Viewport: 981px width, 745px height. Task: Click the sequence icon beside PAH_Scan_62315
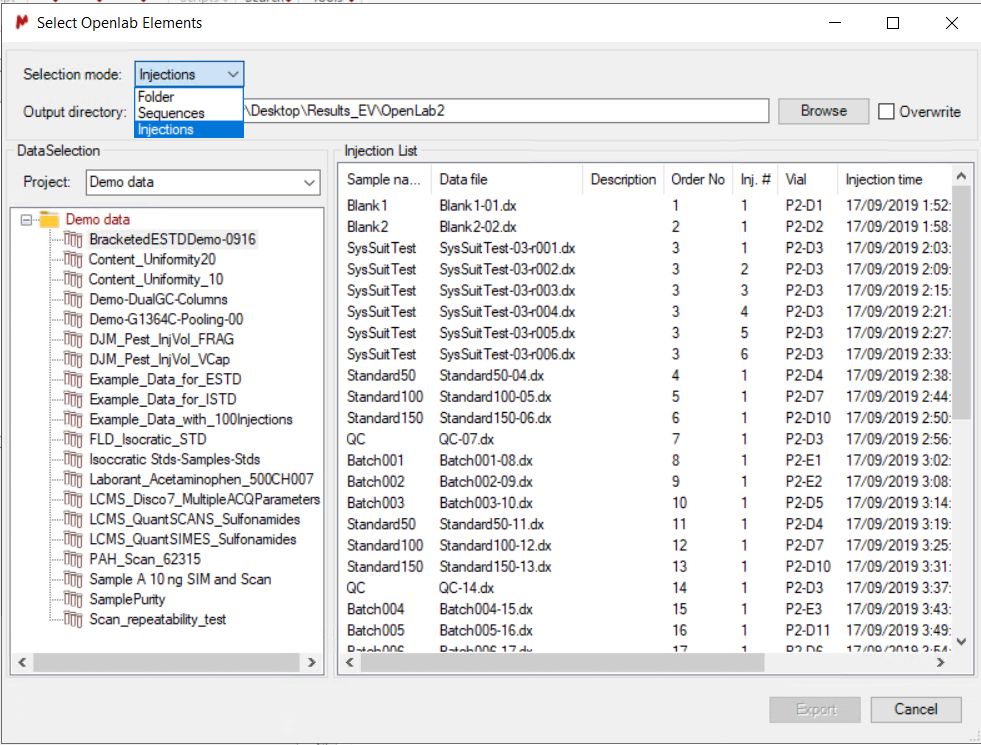(x=73, y=560)
